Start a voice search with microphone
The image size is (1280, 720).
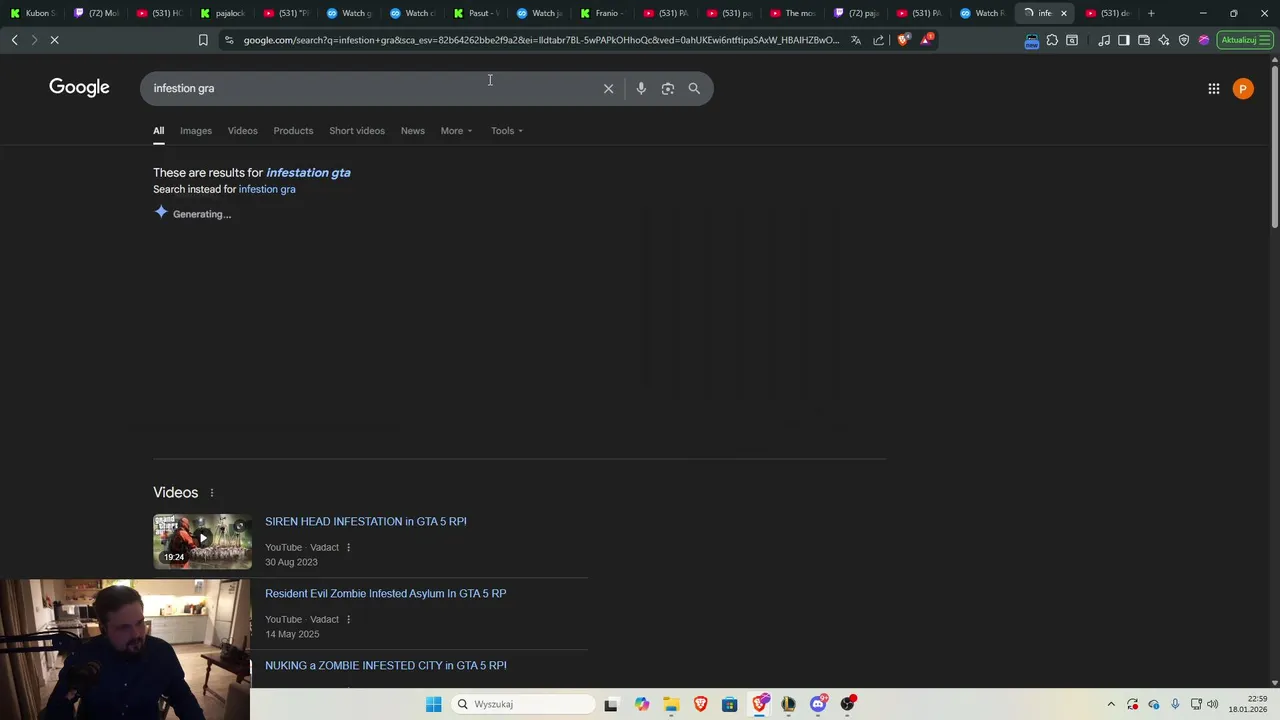click(x=641, y=88)
